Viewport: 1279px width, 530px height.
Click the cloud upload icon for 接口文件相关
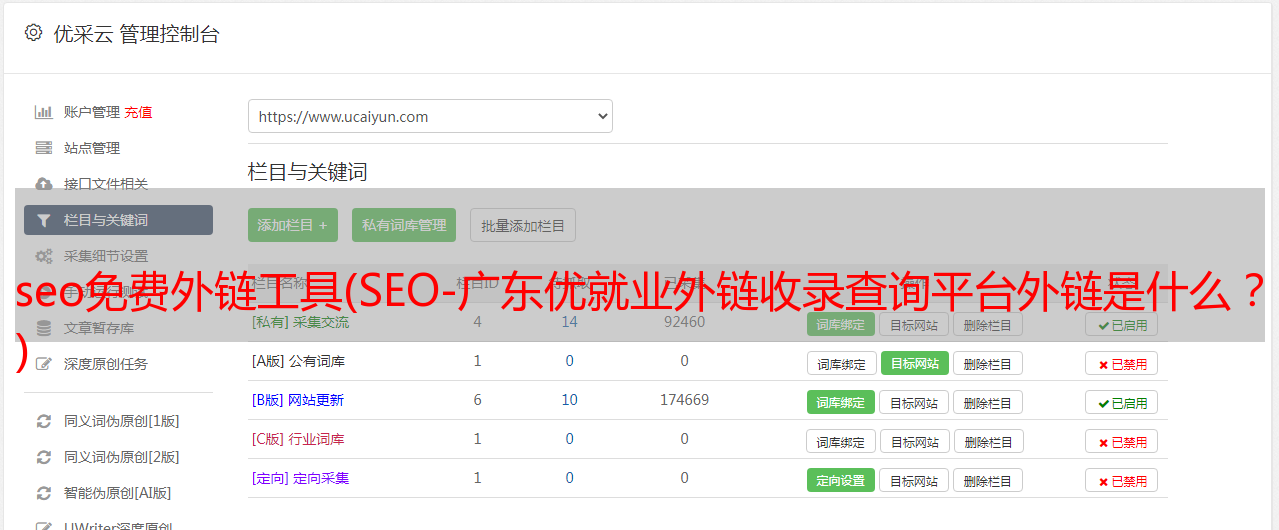[43, 184]
